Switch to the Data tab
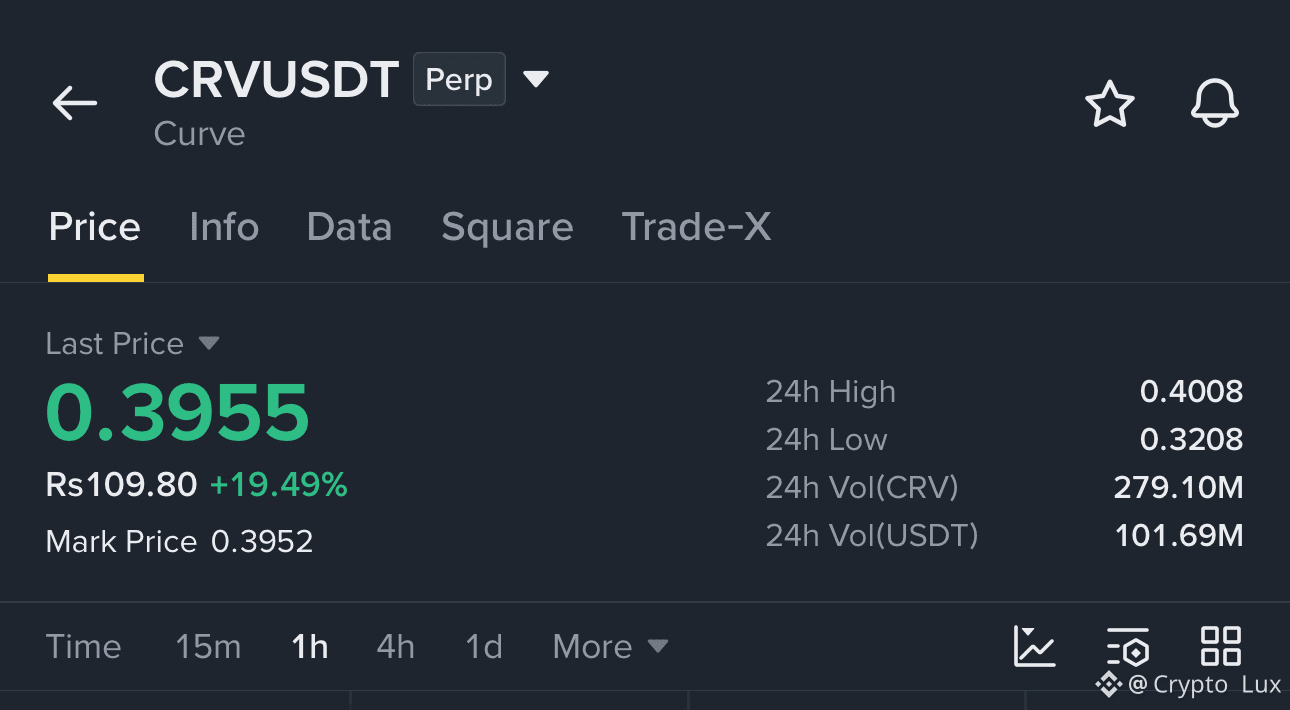 pos(349,227)
